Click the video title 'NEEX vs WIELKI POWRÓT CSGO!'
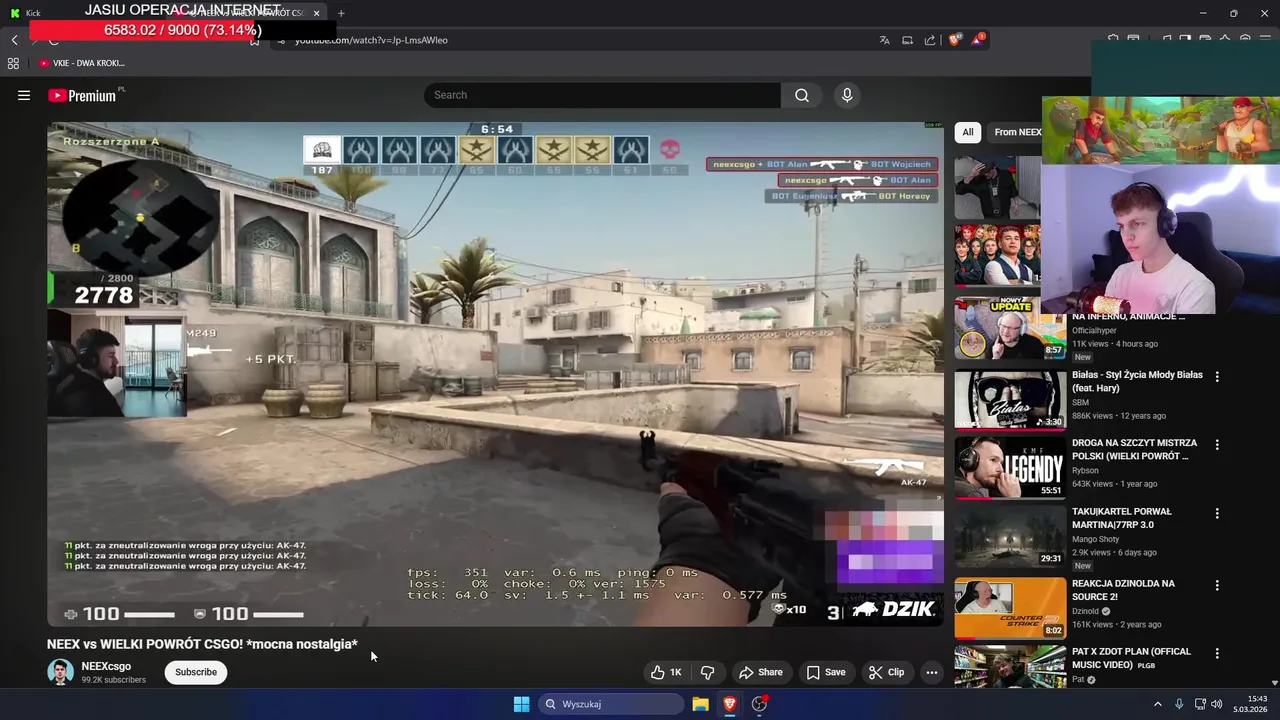1280x720 pixels. click(202, 644)
